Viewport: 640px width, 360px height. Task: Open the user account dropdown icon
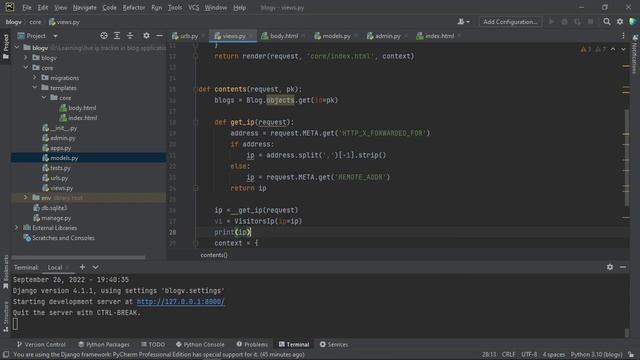point(463,22)
